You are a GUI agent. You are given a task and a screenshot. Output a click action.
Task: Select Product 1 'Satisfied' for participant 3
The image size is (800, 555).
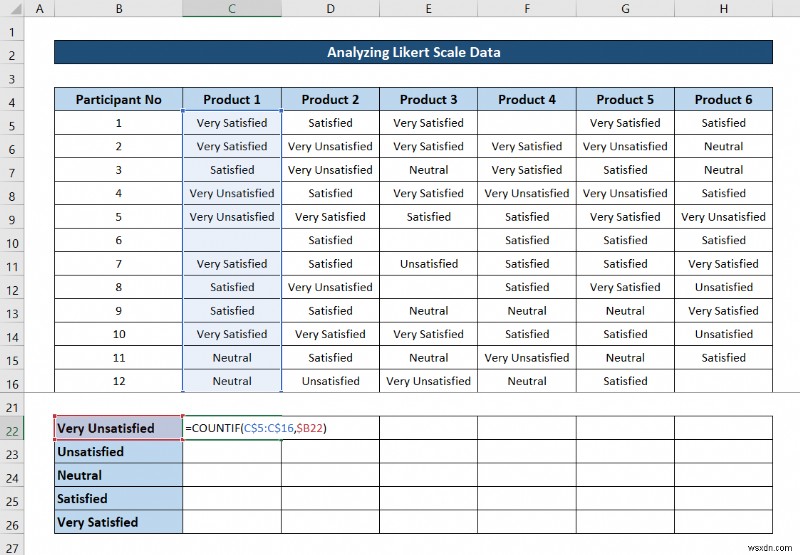click(232, 170)
